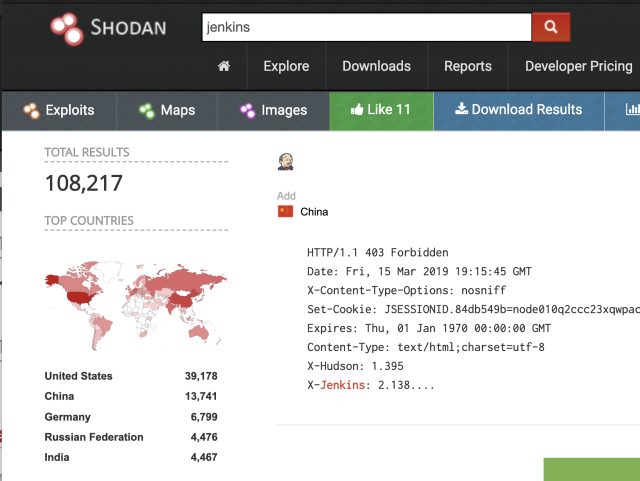Click the 'Set-Cookie: JSESSIONID' line
640x481 pixels.
[x=473, y=309]
